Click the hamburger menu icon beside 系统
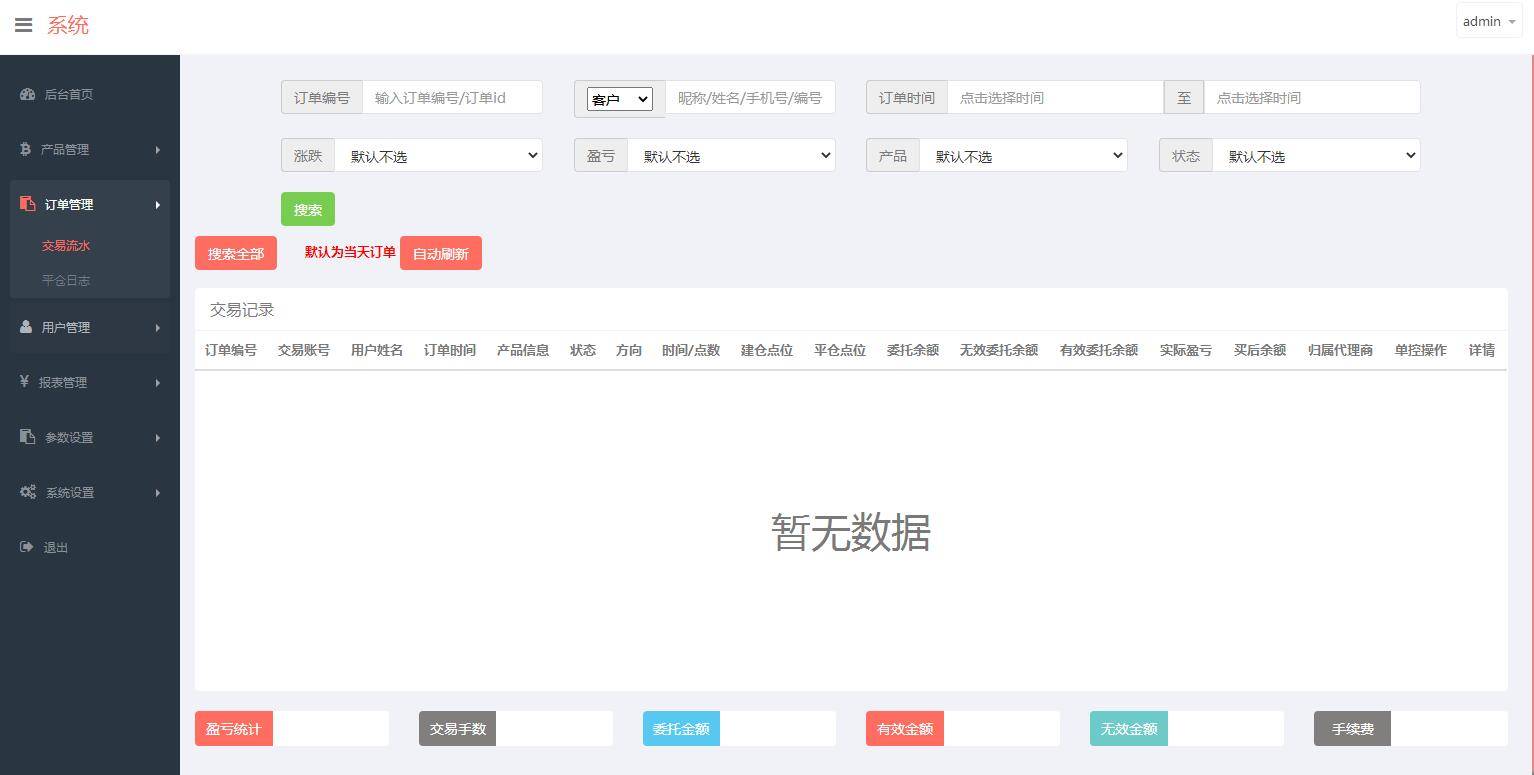Screen dimensions: 1534x775 pos(23,25)
